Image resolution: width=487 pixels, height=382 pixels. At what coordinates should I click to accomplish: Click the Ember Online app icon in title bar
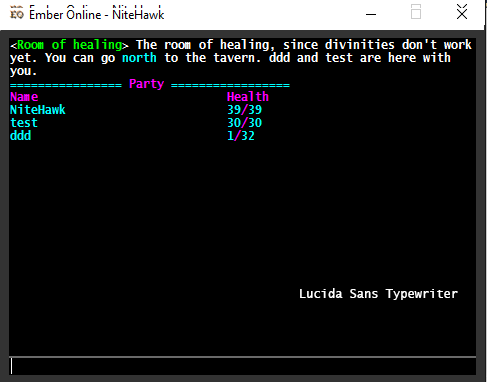pyautogui.click(x=17, y=14)
